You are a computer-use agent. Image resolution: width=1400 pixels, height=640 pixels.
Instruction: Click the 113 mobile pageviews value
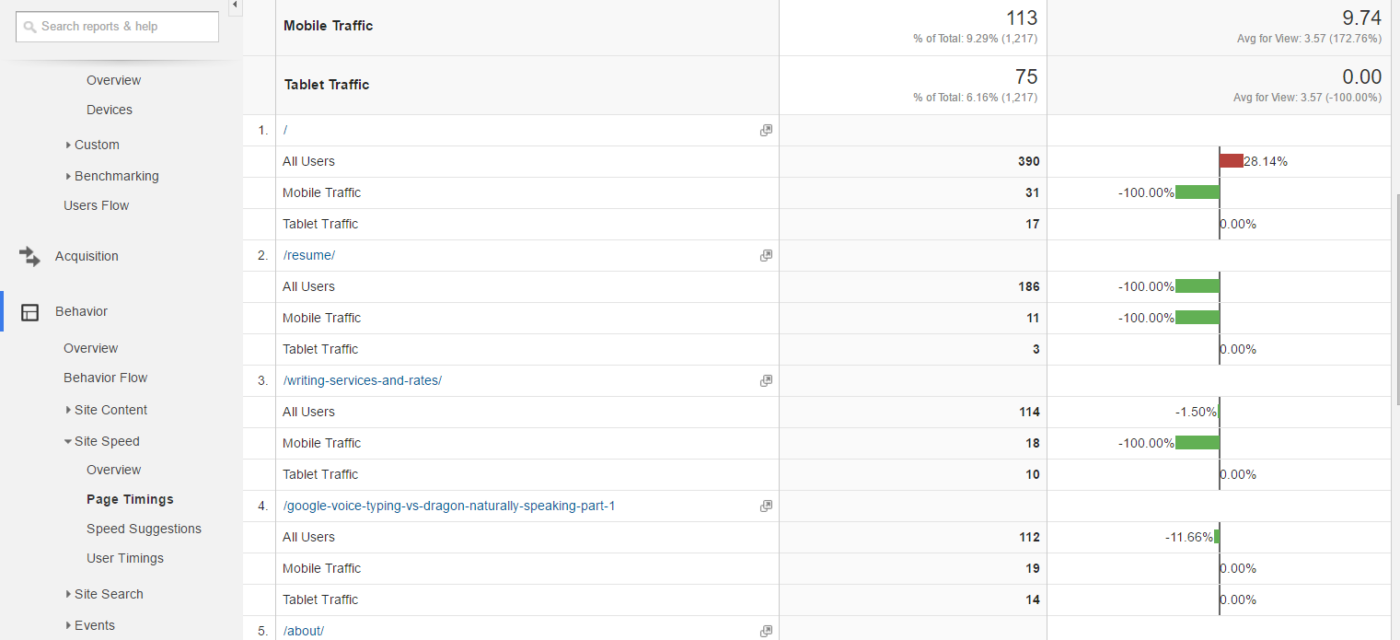(x=1022, y=18)
